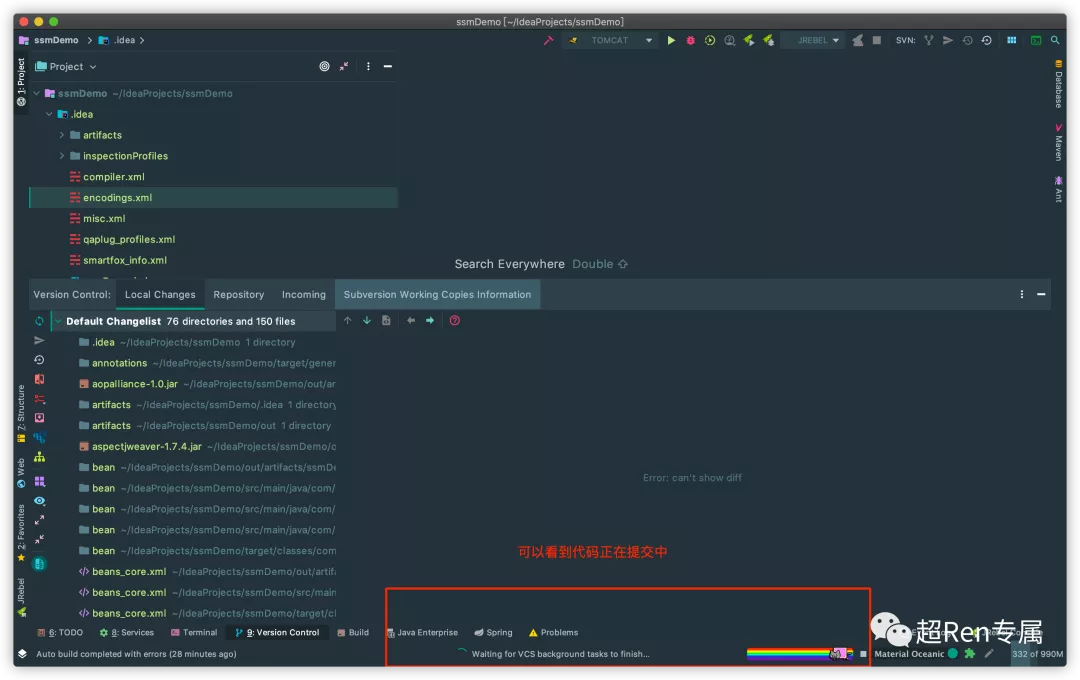Click .idea breadcrumb in navigation bar
Screen dimensions: 1080x680
(118, 40)
